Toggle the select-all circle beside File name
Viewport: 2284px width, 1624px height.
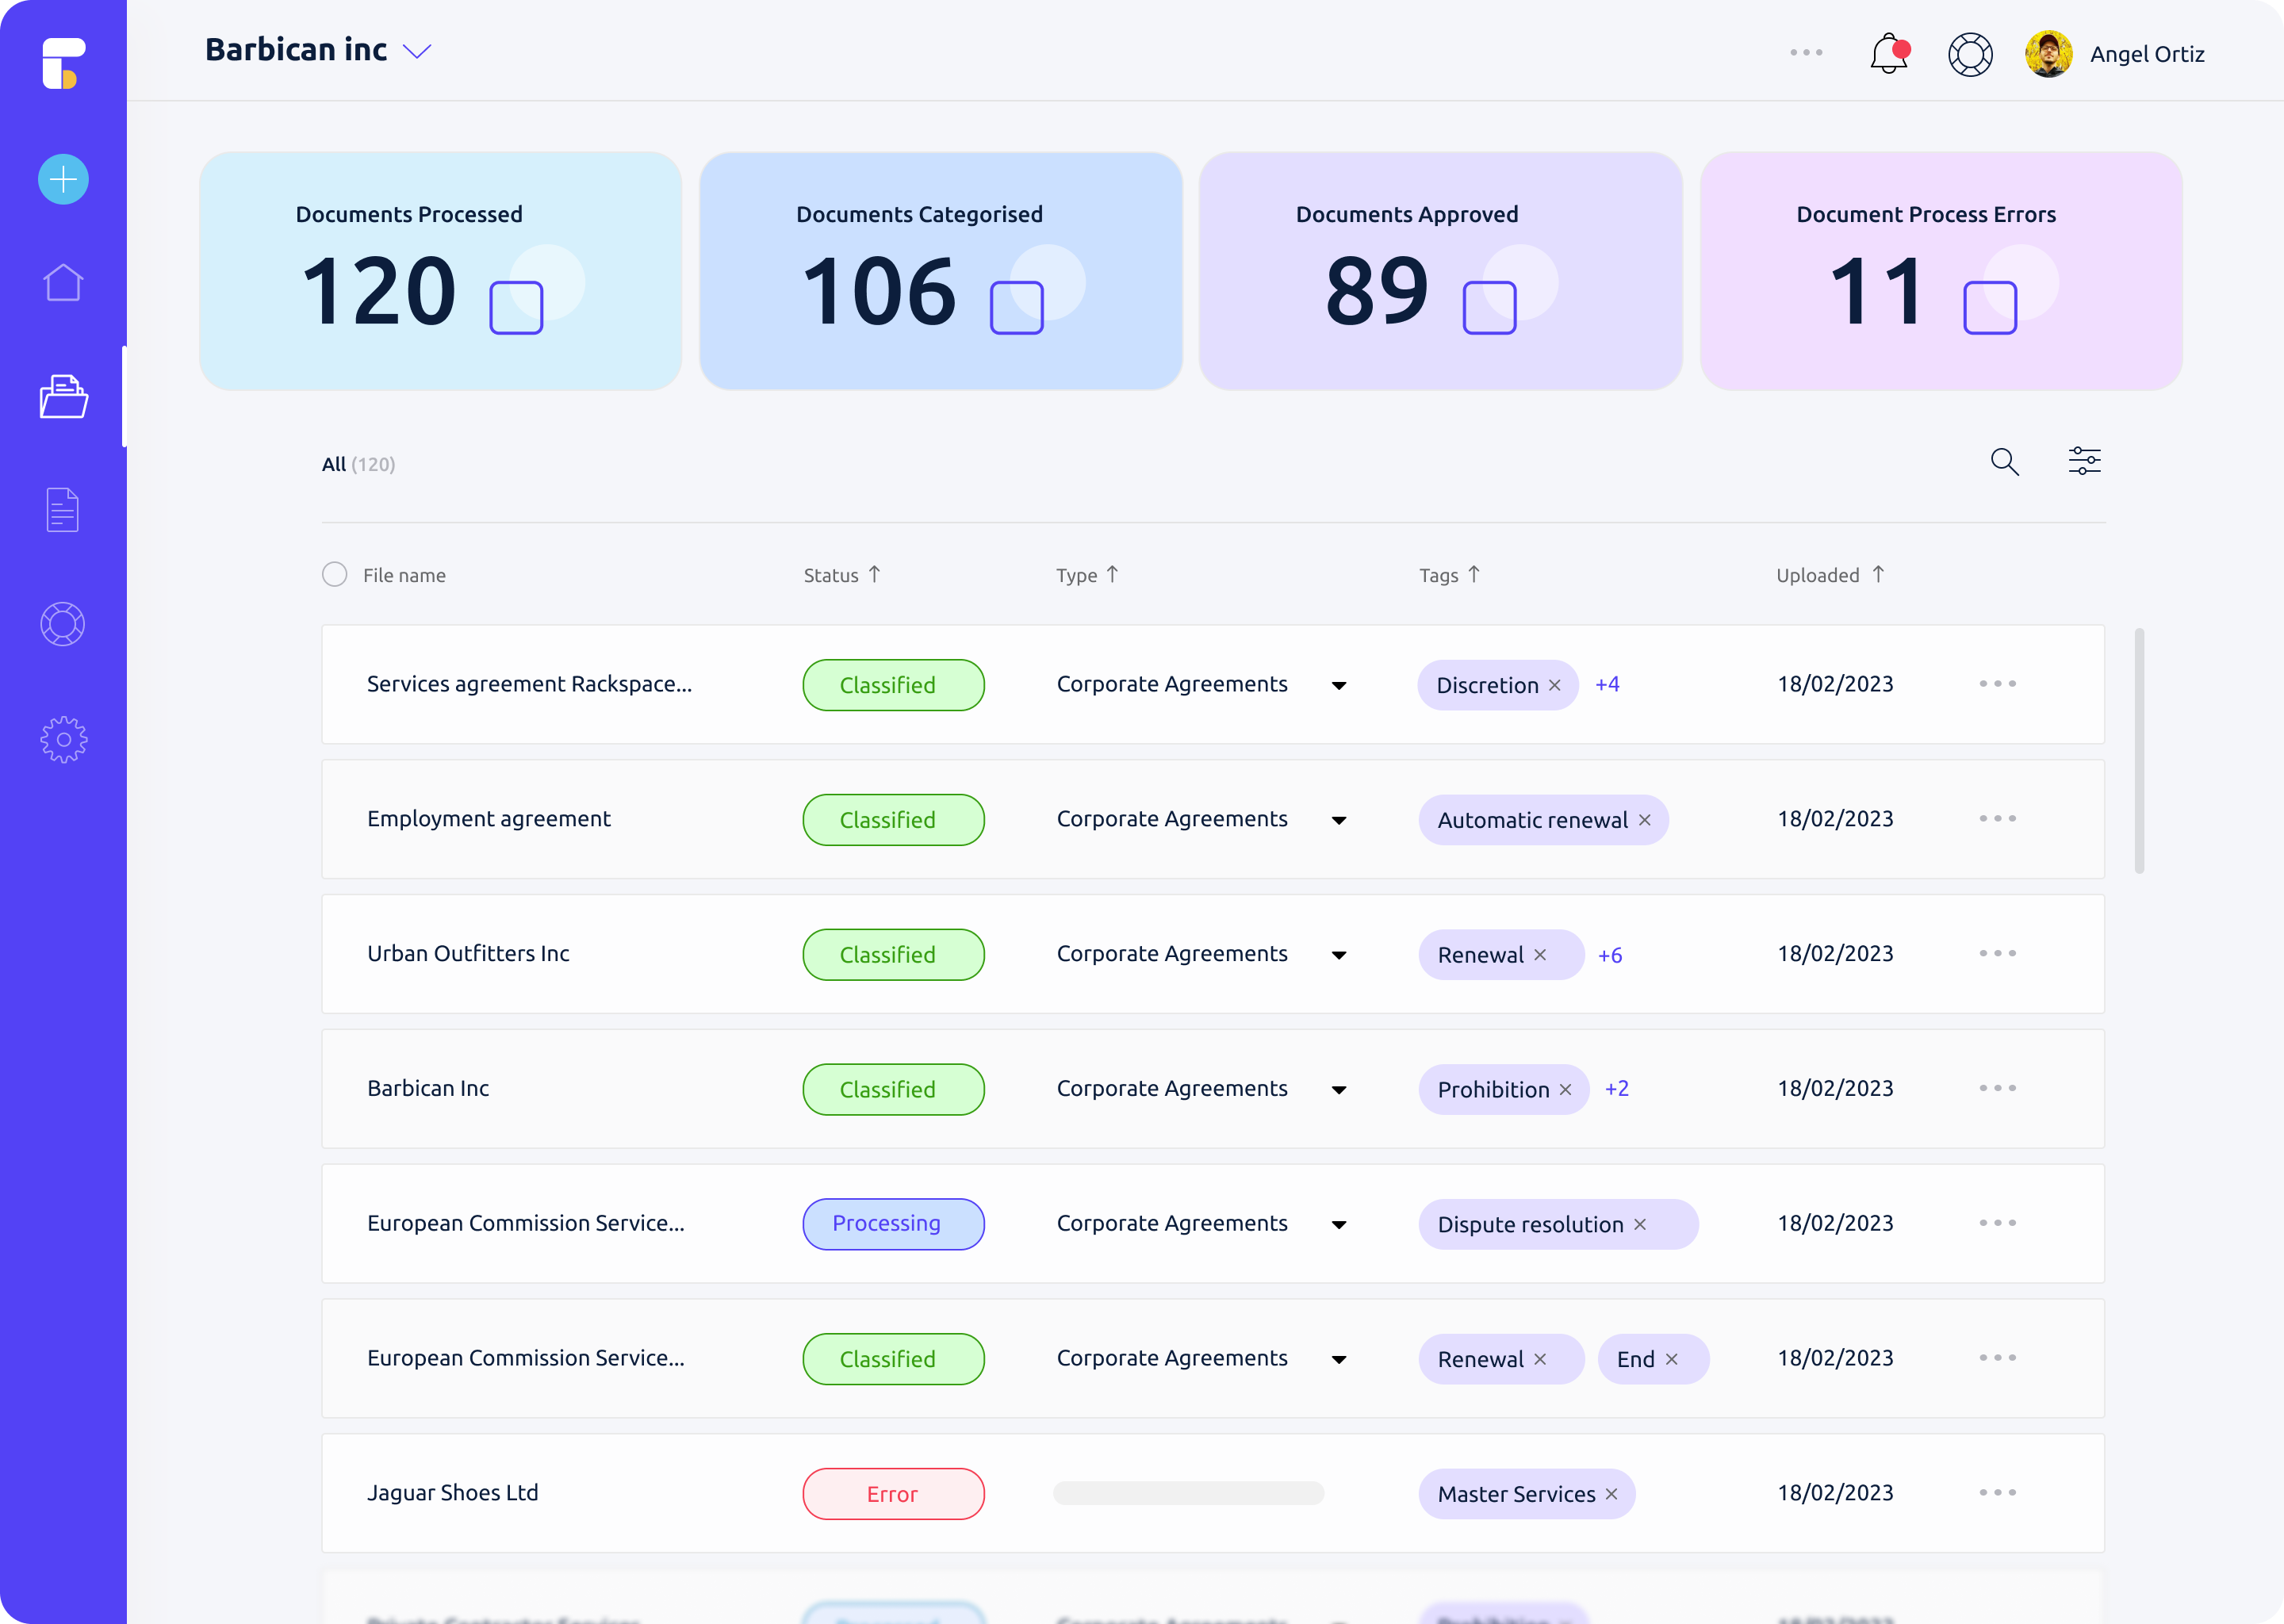[335, 575]
